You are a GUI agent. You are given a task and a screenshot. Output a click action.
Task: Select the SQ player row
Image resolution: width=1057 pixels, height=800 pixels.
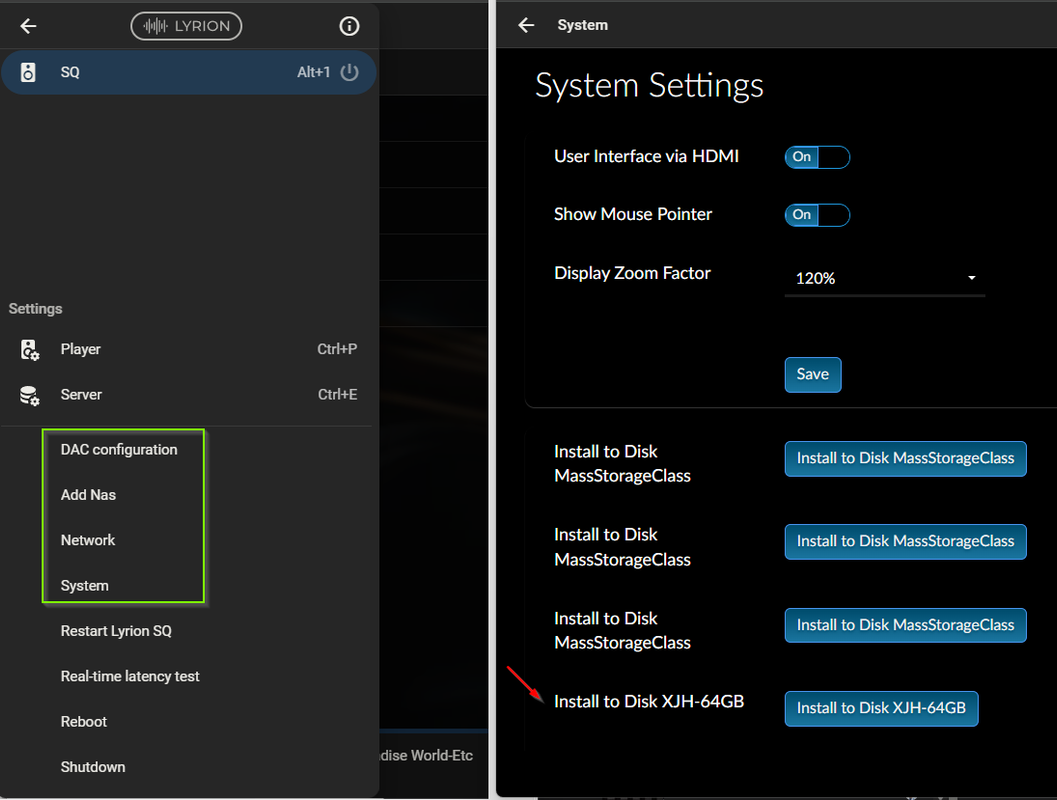[x=189, y=72]
